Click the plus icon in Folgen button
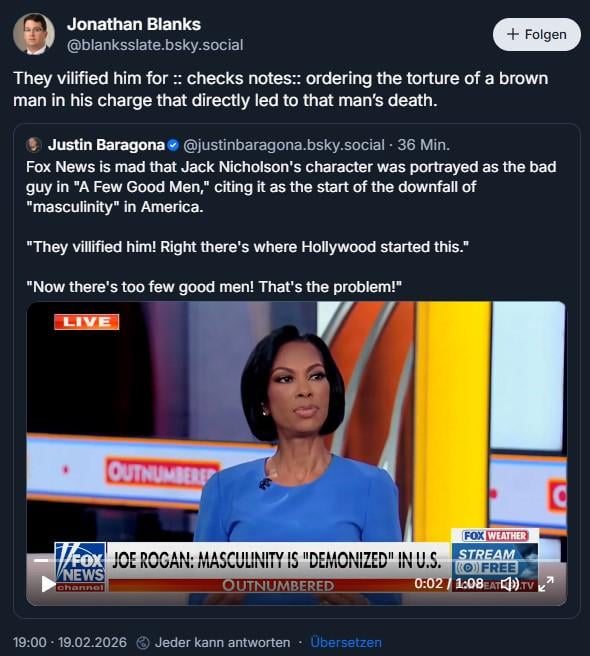590x656 pixels. pyautogui.click(x=513, y=34)
